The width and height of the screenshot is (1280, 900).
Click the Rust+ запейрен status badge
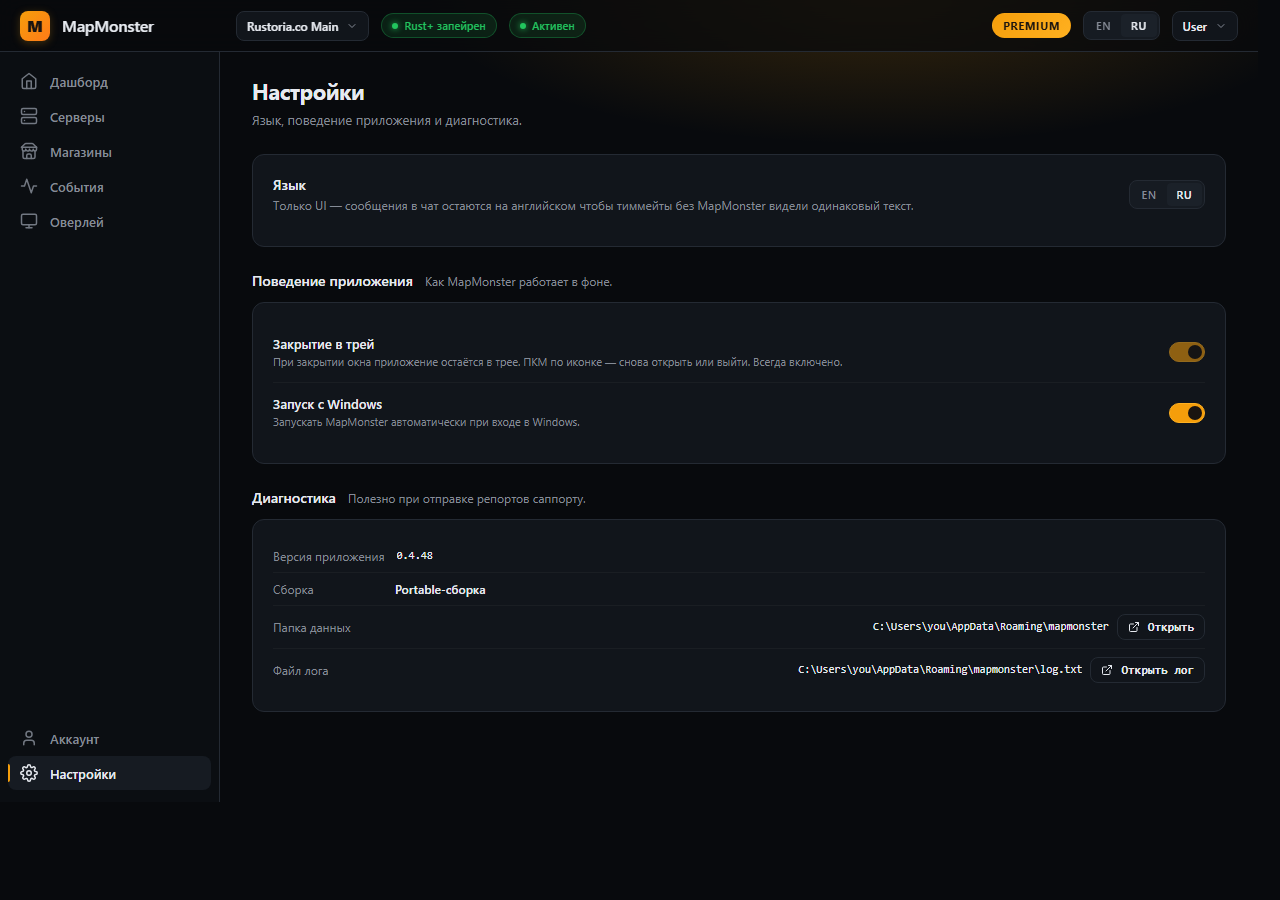[439, 26]
